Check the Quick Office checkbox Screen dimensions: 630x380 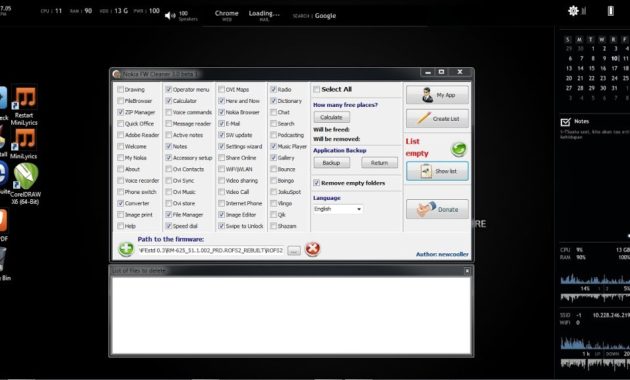pos(121,123)
